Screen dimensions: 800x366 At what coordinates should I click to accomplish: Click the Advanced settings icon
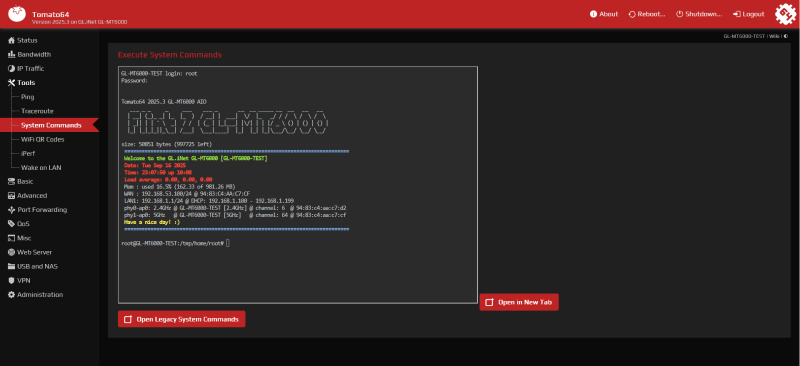tap(11, 196)
